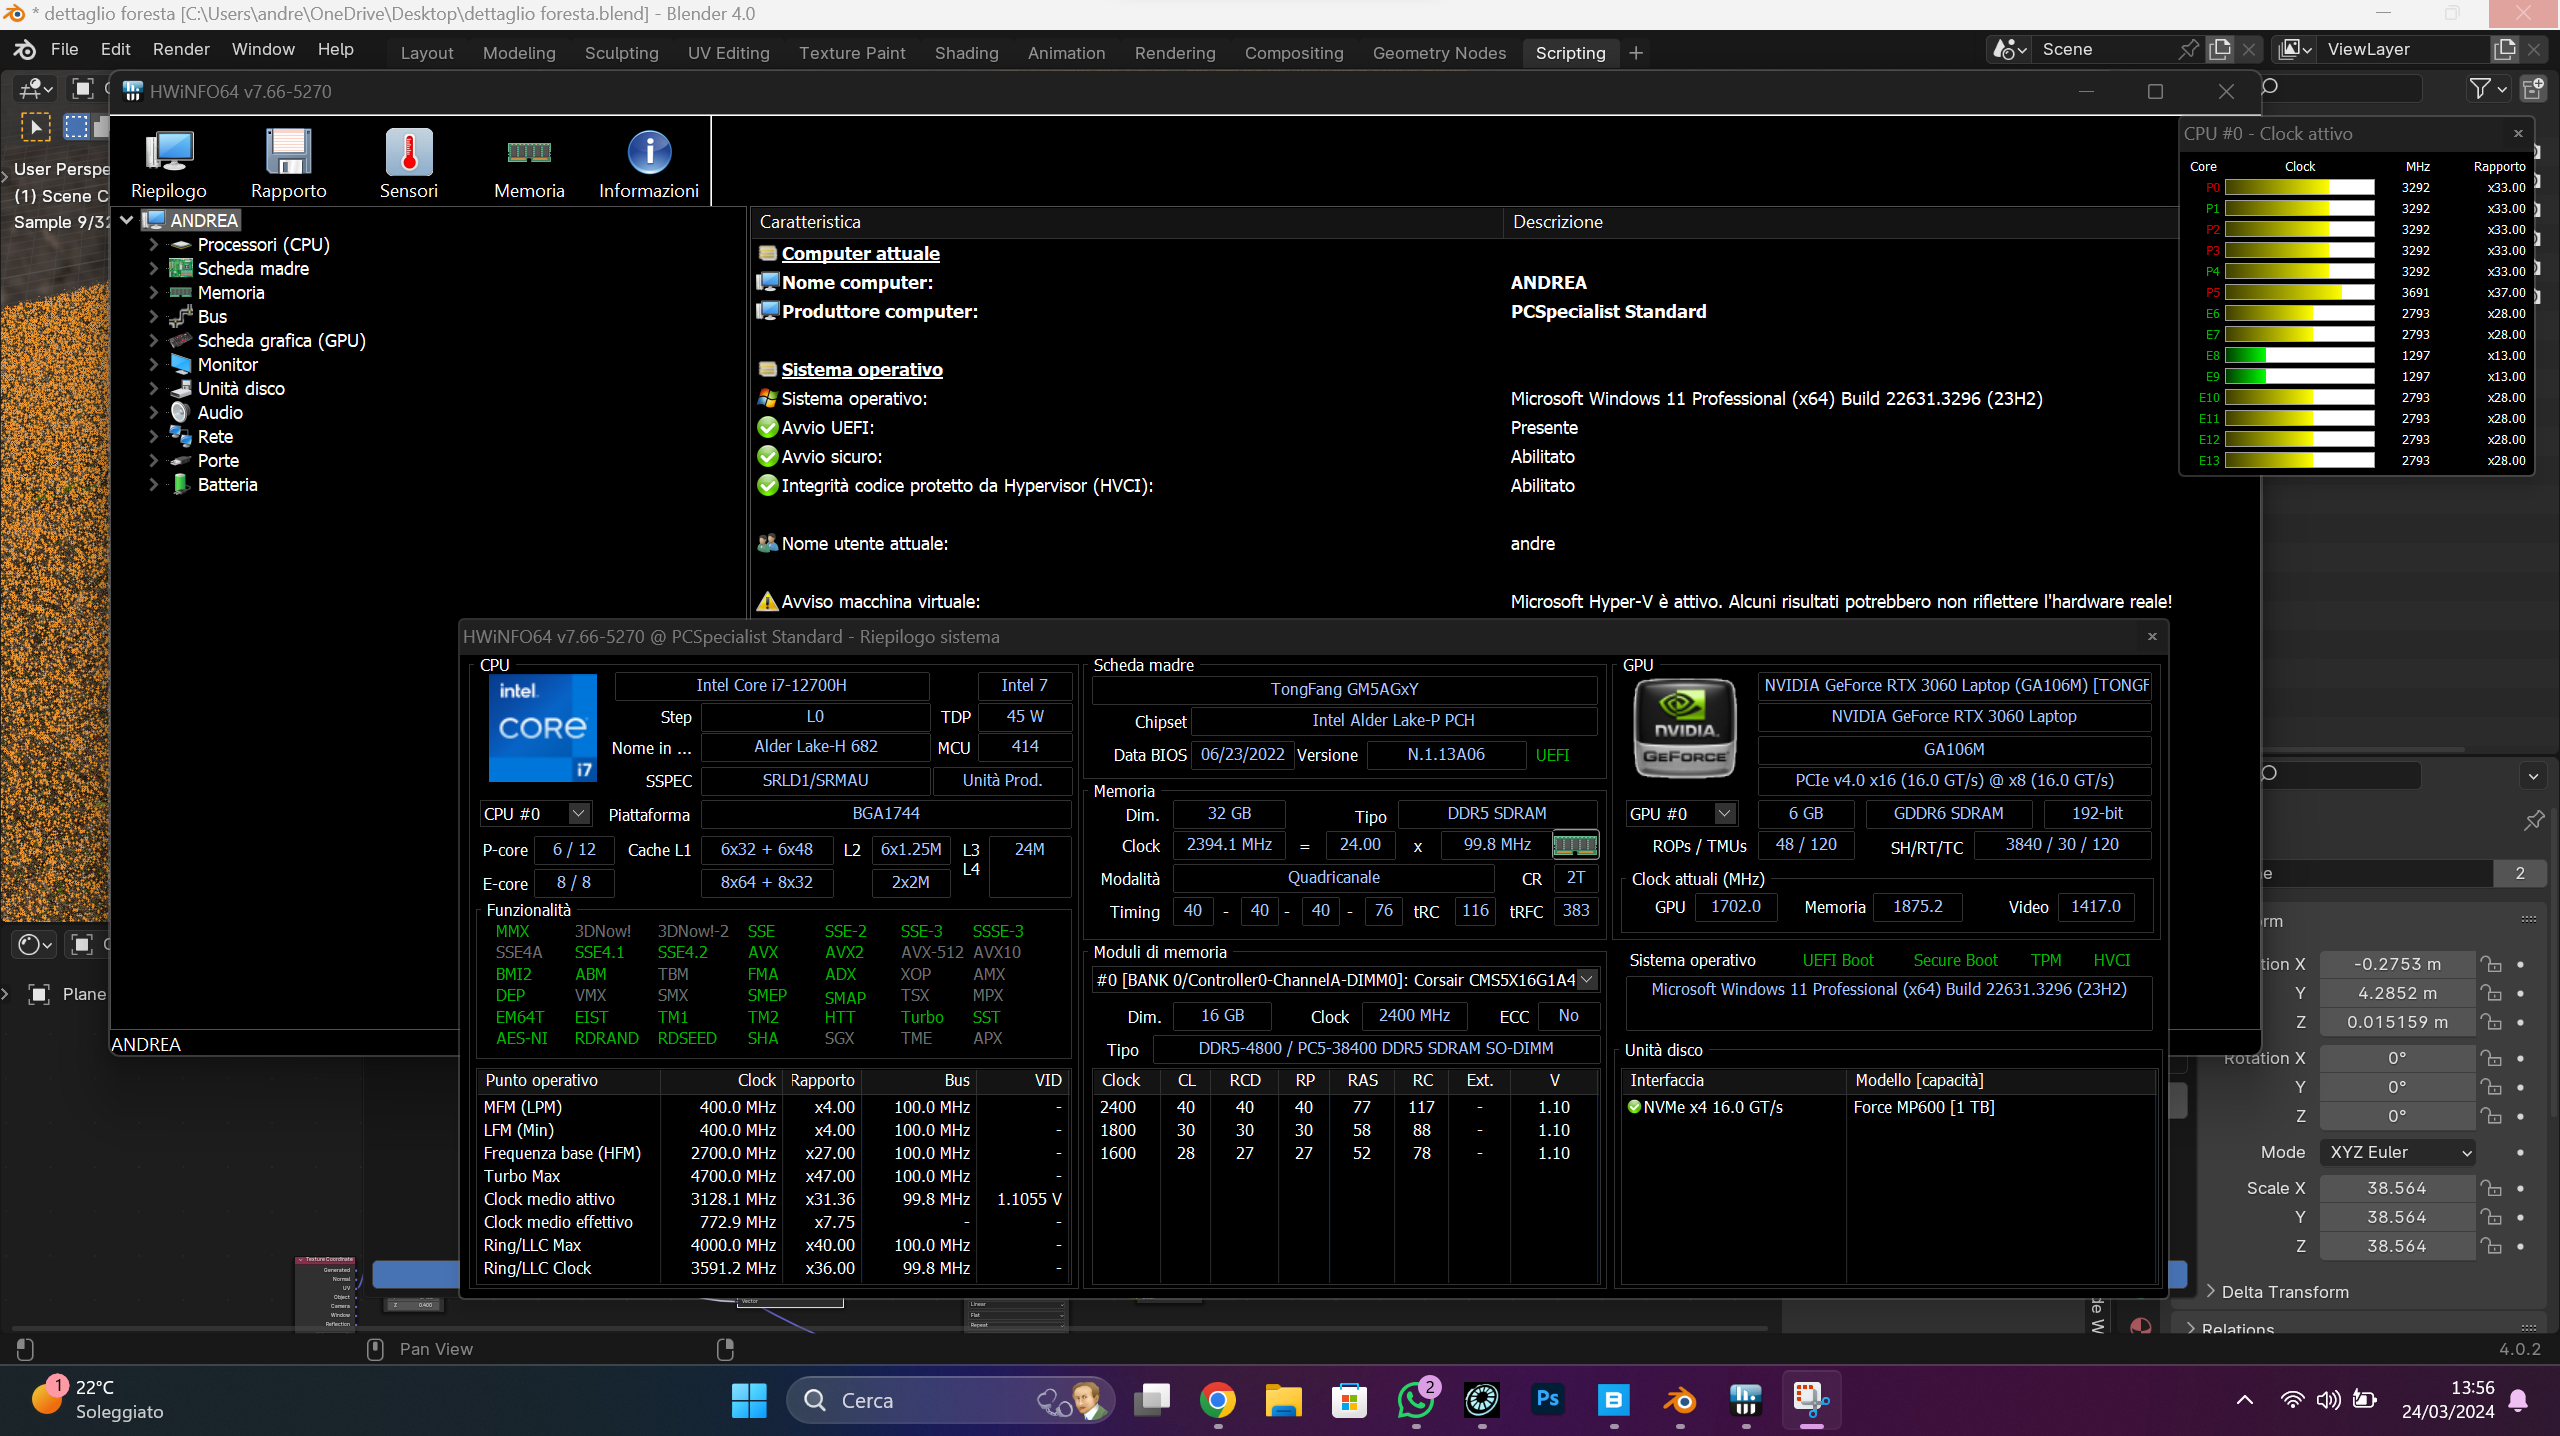Open WhatsApp from the taskbar
The width and height of the screenshot is (2560, 1436).
click(1415, 1400)
